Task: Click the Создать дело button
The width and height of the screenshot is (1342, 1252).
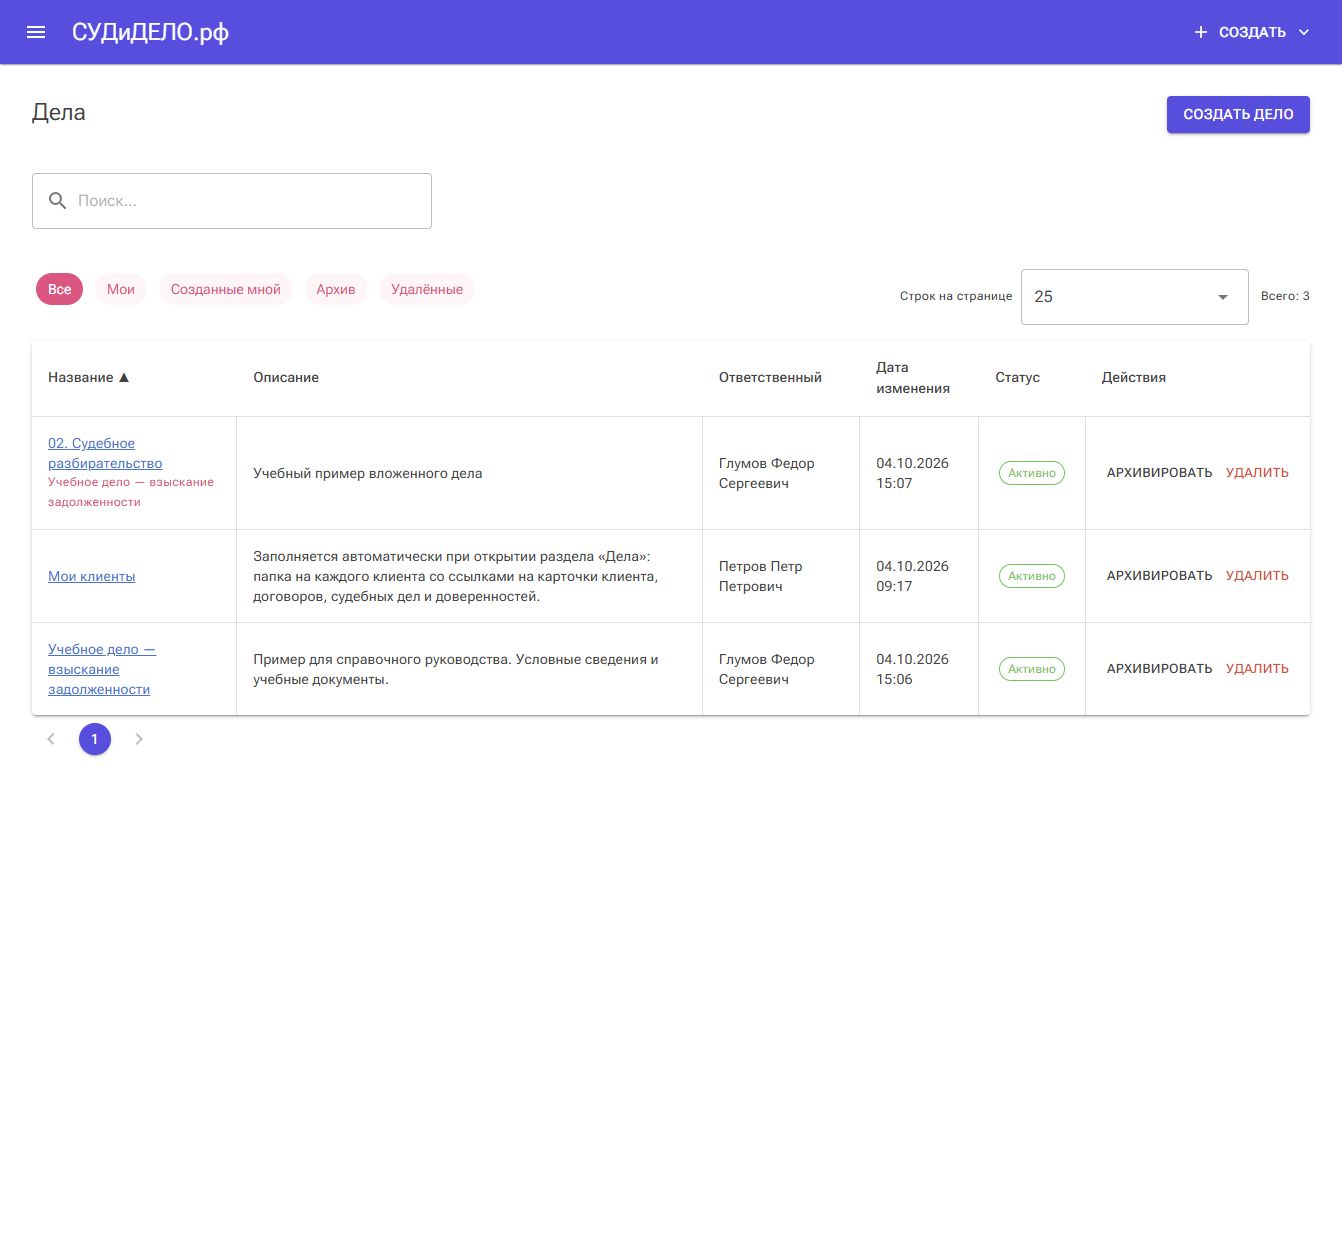Action: click(x=1238, y=114)
